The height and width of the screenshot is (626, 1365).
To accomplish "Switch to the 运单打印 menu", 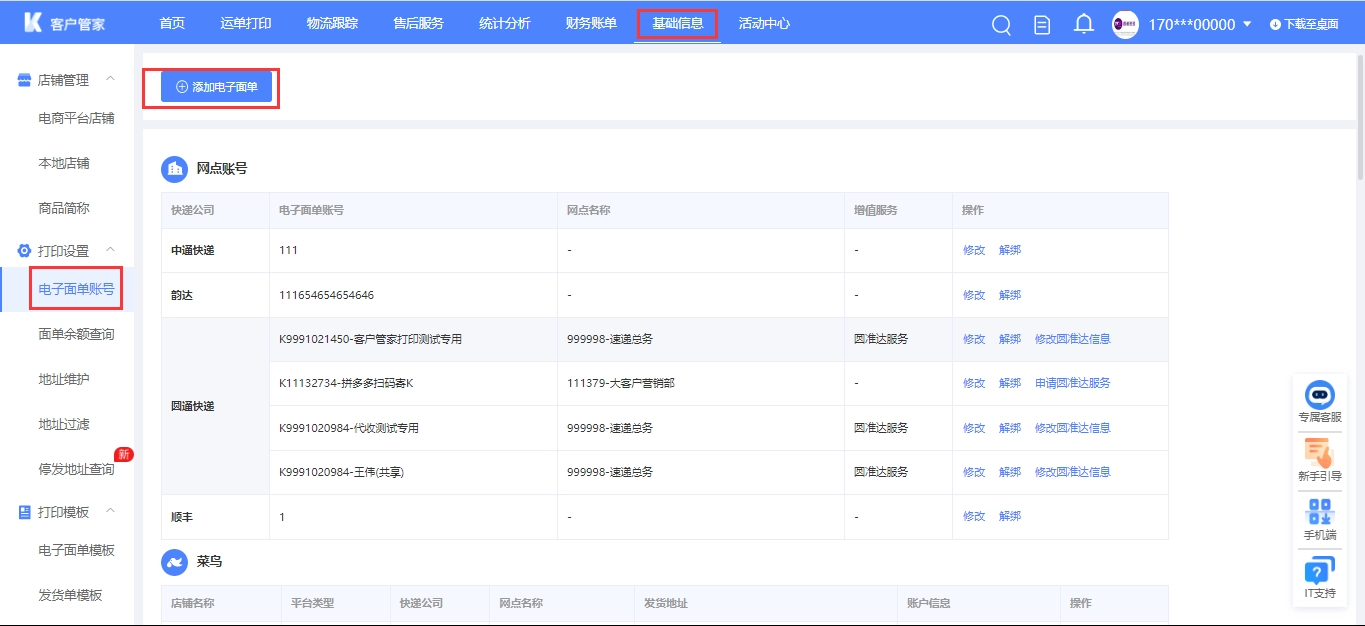I will click(245, 23).
